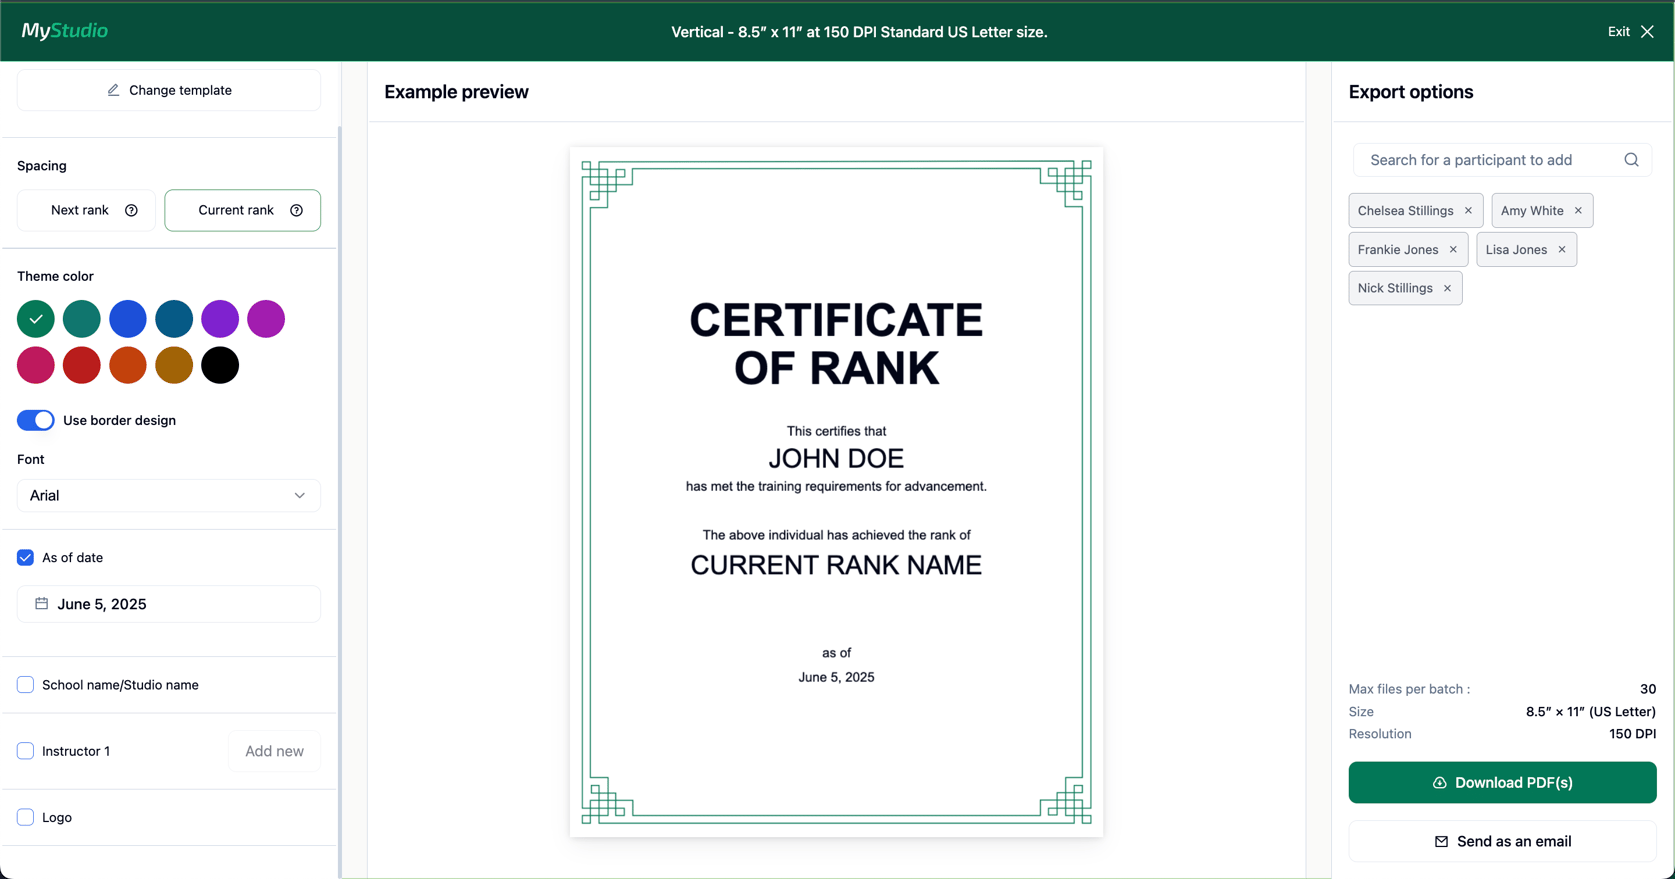1675x879 pixels.
Task: Toggle the Use border design switch
Action: click(x=36, y=420)
